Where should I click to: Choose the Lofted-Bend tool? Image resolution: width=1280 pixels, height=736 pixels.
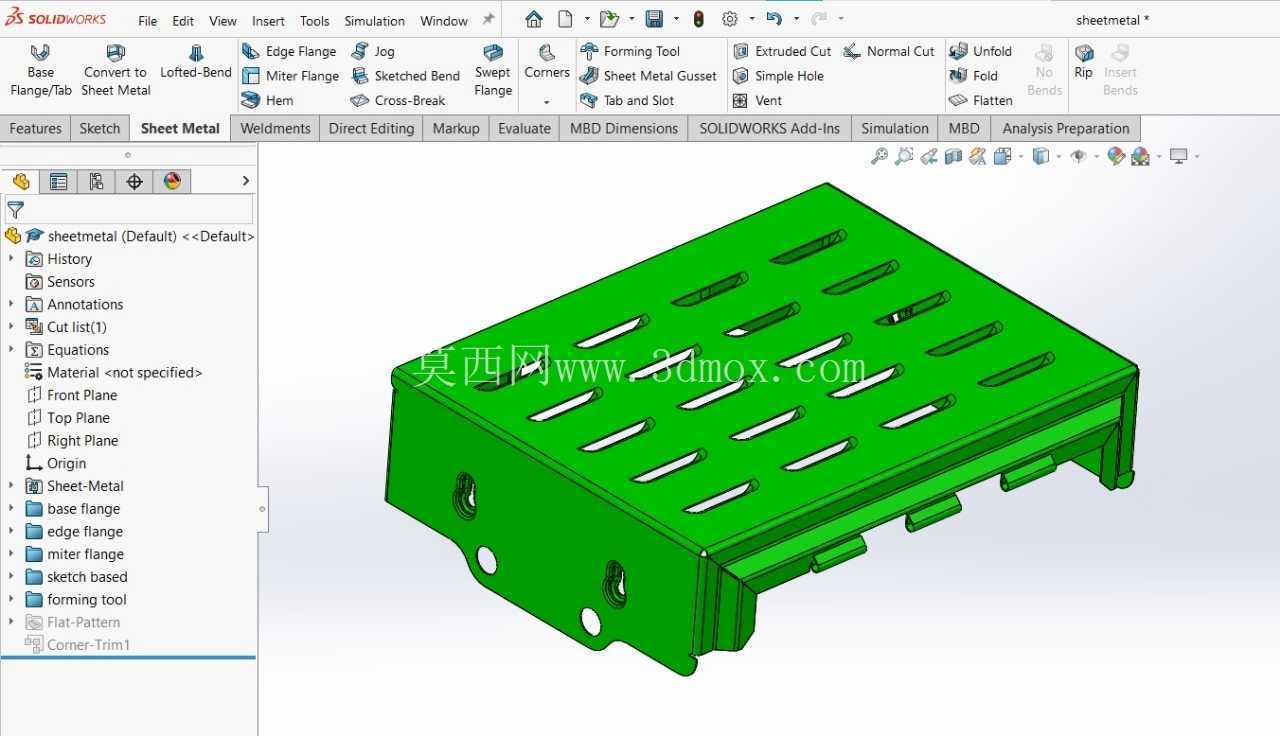click(196, 62)
